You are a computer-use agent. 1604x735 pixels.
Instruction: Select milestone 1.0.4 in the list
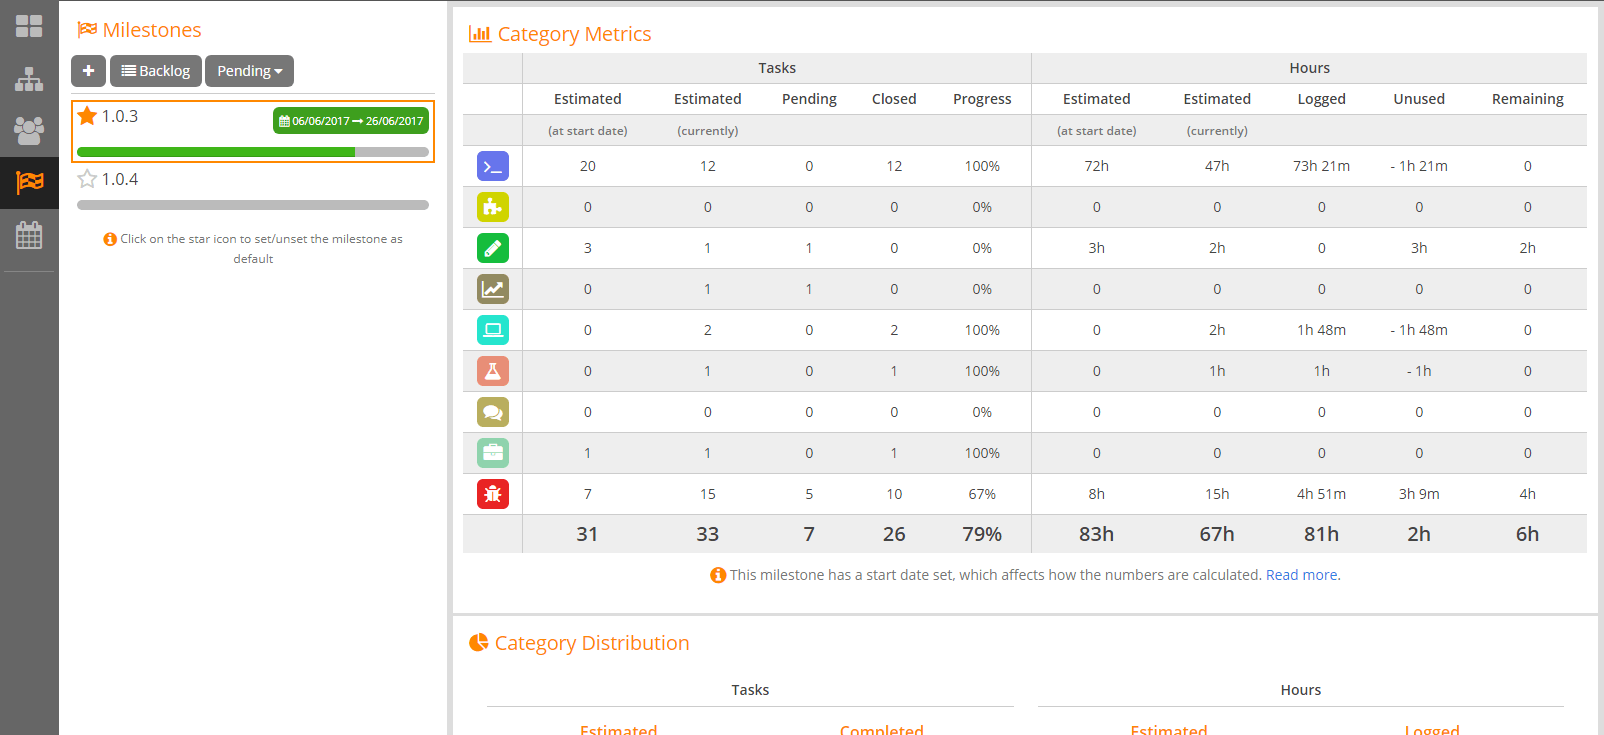[x=120, y=180]
